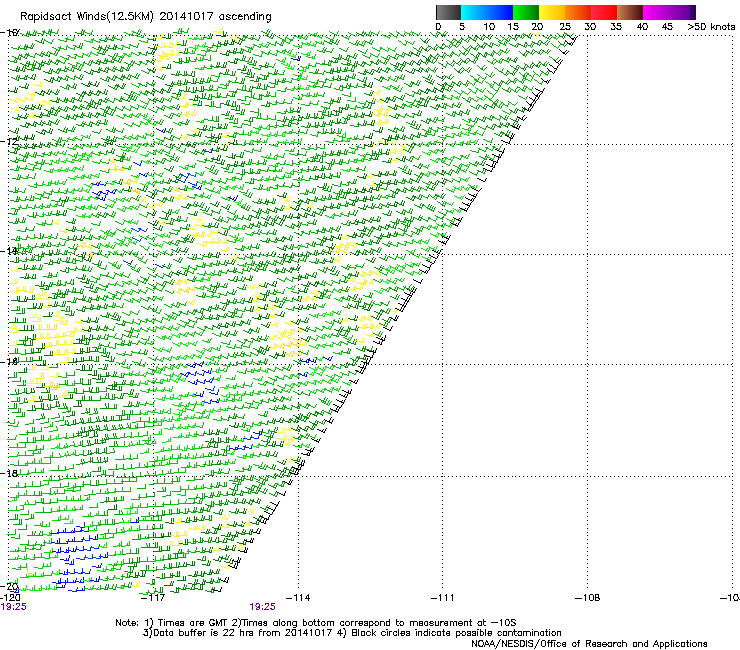Click the brown 35-40 knots color segment
This screenshot has width=740, height=650.
[x=630, y=12]
